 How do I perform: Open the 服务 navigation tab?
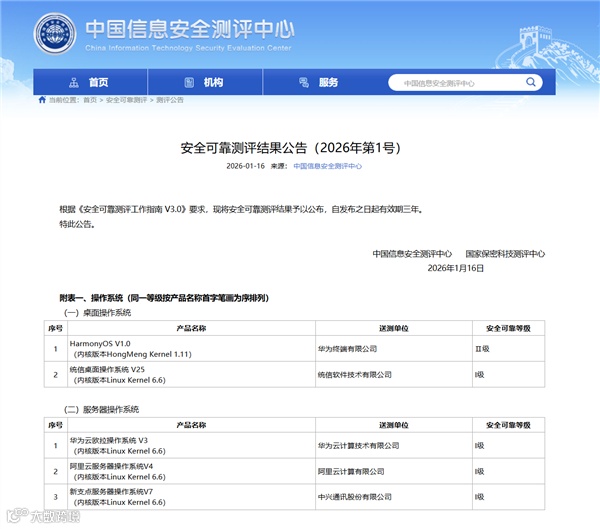pyautogui.click(x=320, y=82)
